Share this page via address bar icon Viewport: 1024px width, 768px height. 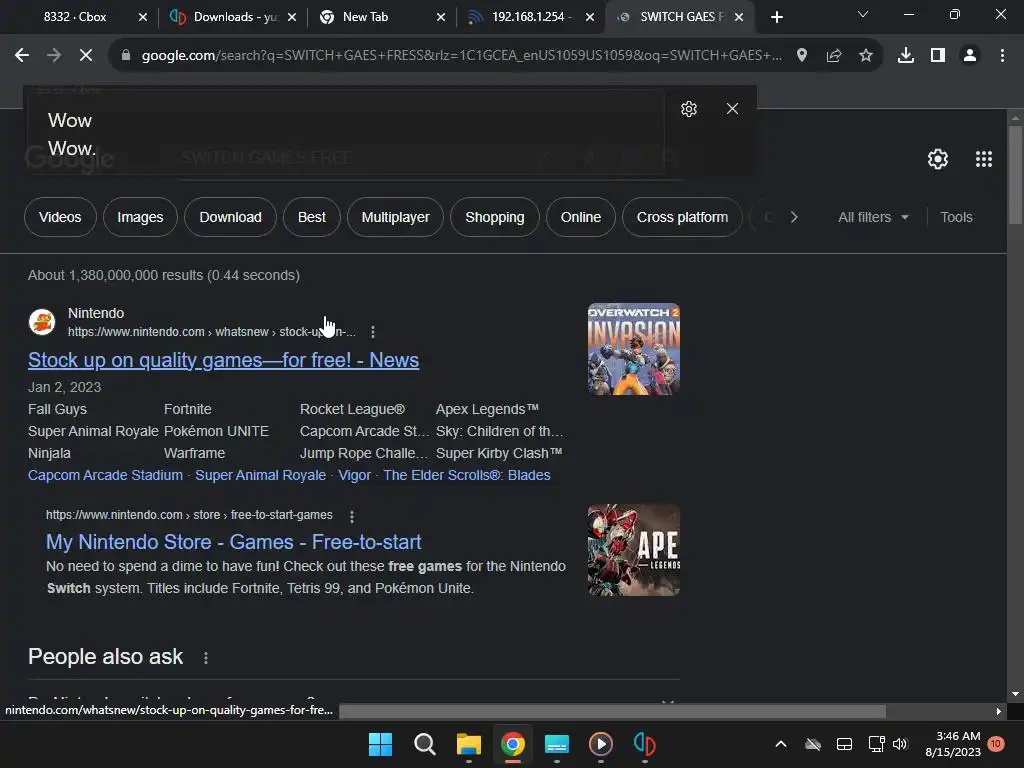834,56
